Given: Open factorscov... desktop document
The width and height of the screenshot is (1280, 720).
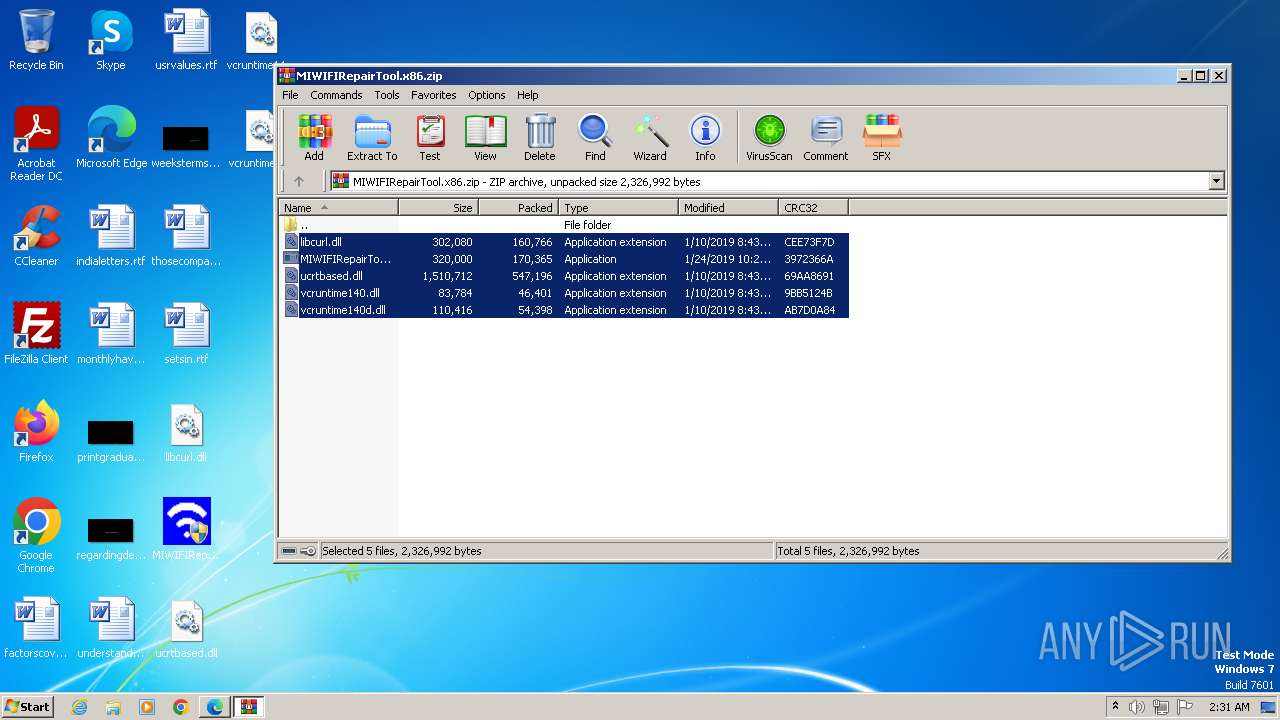Looking at the screenshot, I should click(36, 628).
